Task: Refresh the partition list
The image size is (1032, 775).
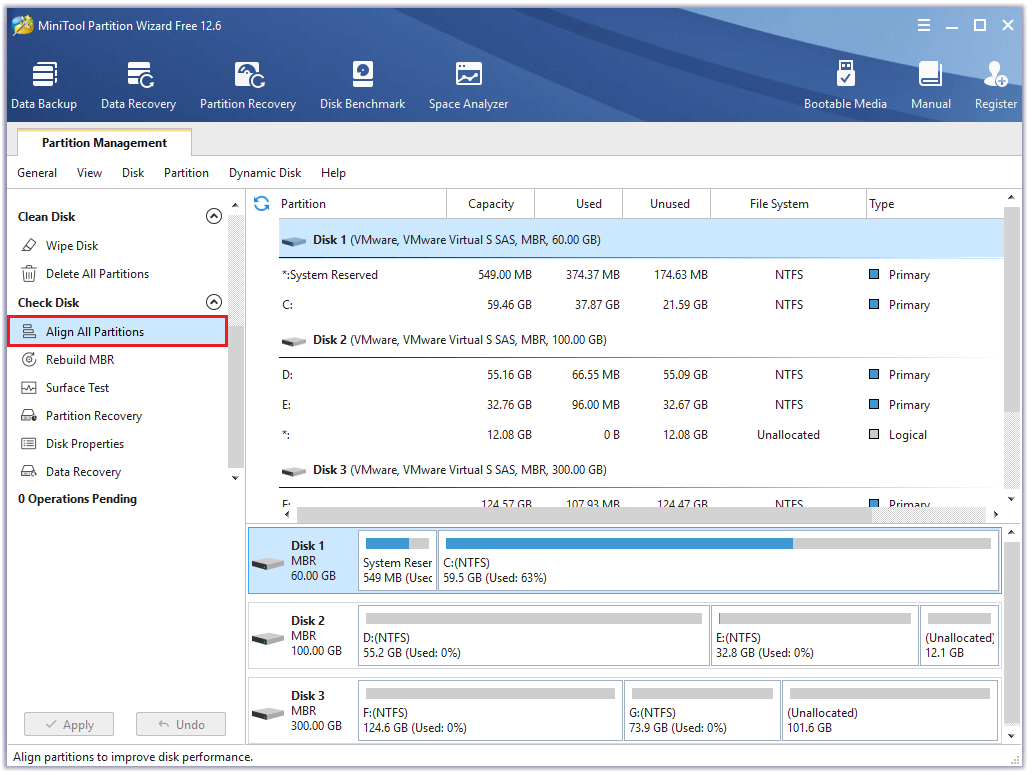Action: (262, 204)
